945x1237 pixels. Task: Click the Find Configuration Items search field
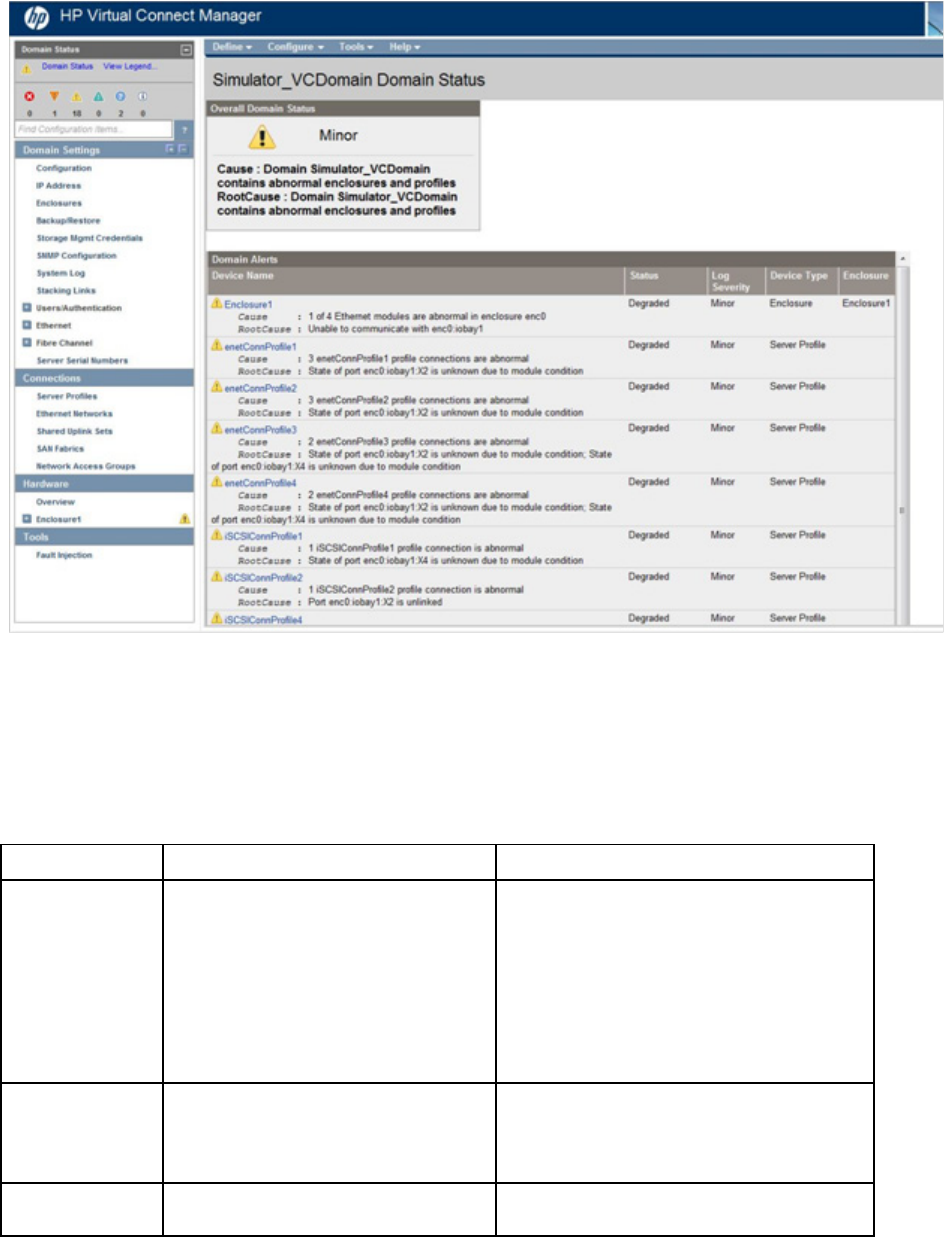tap(94, 130)
